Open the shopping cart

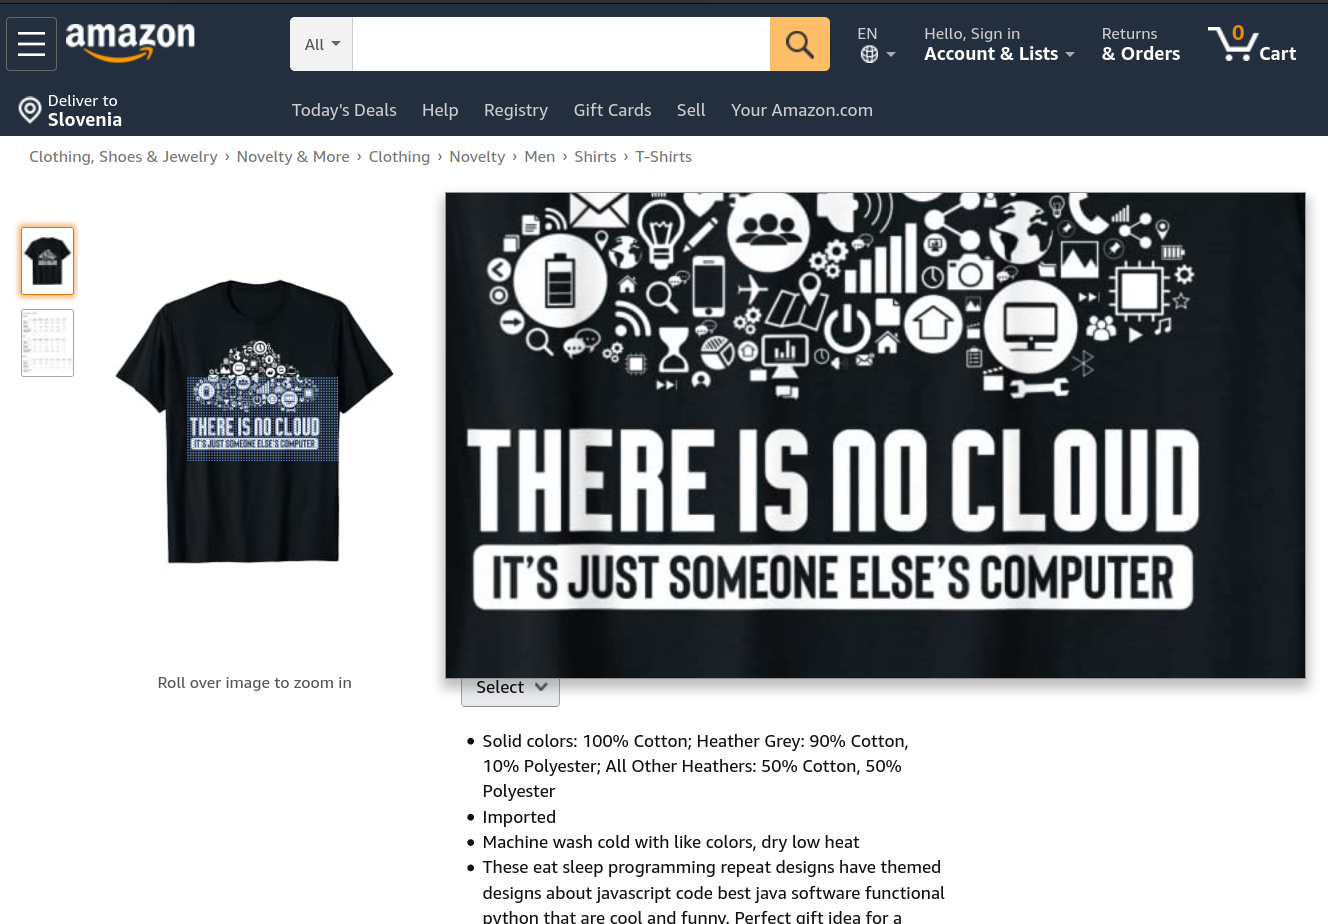[1252, 44]
